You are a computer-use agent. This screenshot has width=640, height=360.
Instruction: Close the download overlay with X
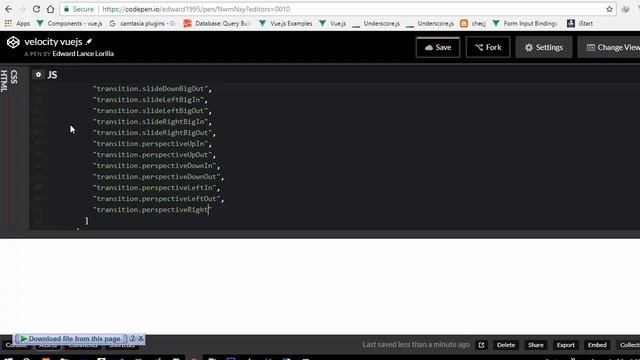click(x=141, y=338)
